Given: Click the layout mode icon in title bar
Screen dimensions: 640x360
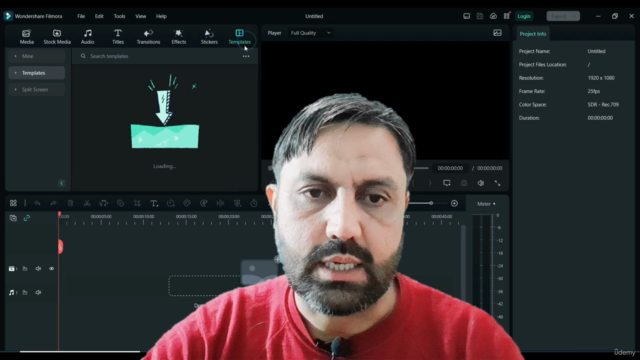Looking at the screenshot, I should pos(467,16).
